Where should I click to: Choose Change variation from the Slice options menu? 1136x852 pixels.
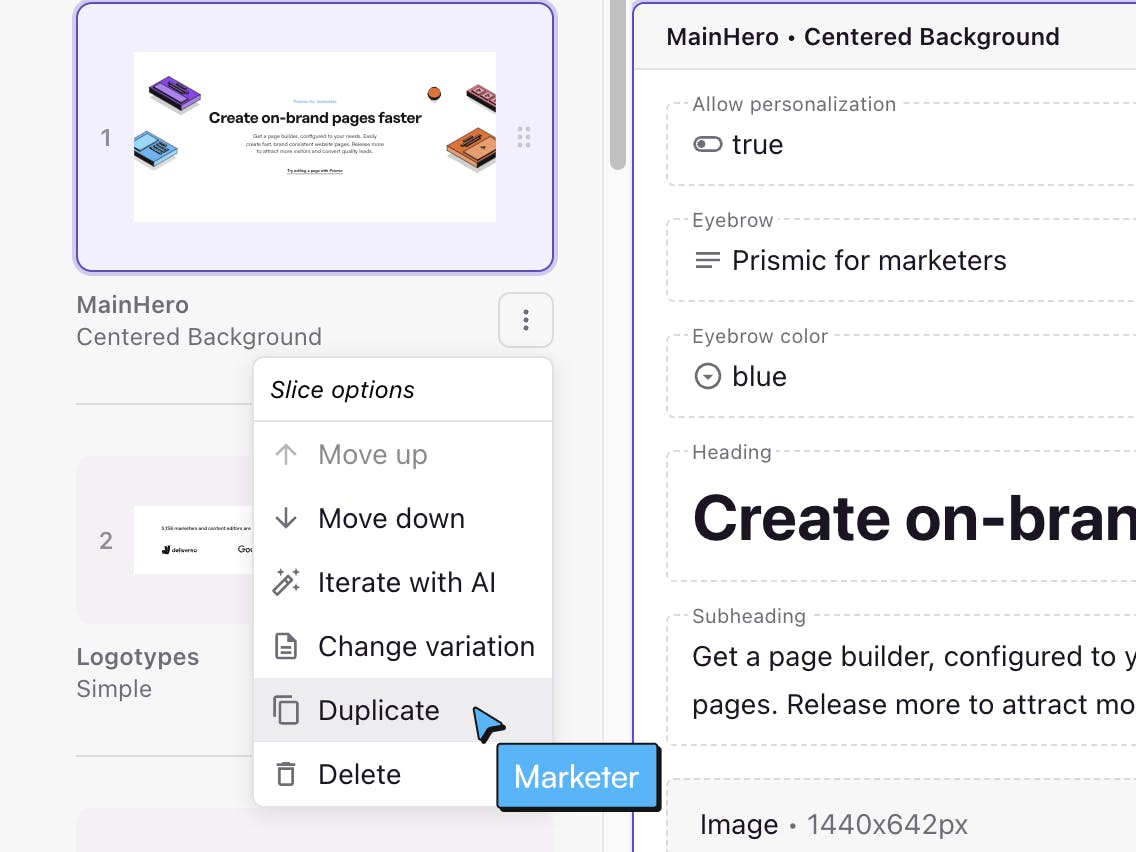[x=426, y=646]
